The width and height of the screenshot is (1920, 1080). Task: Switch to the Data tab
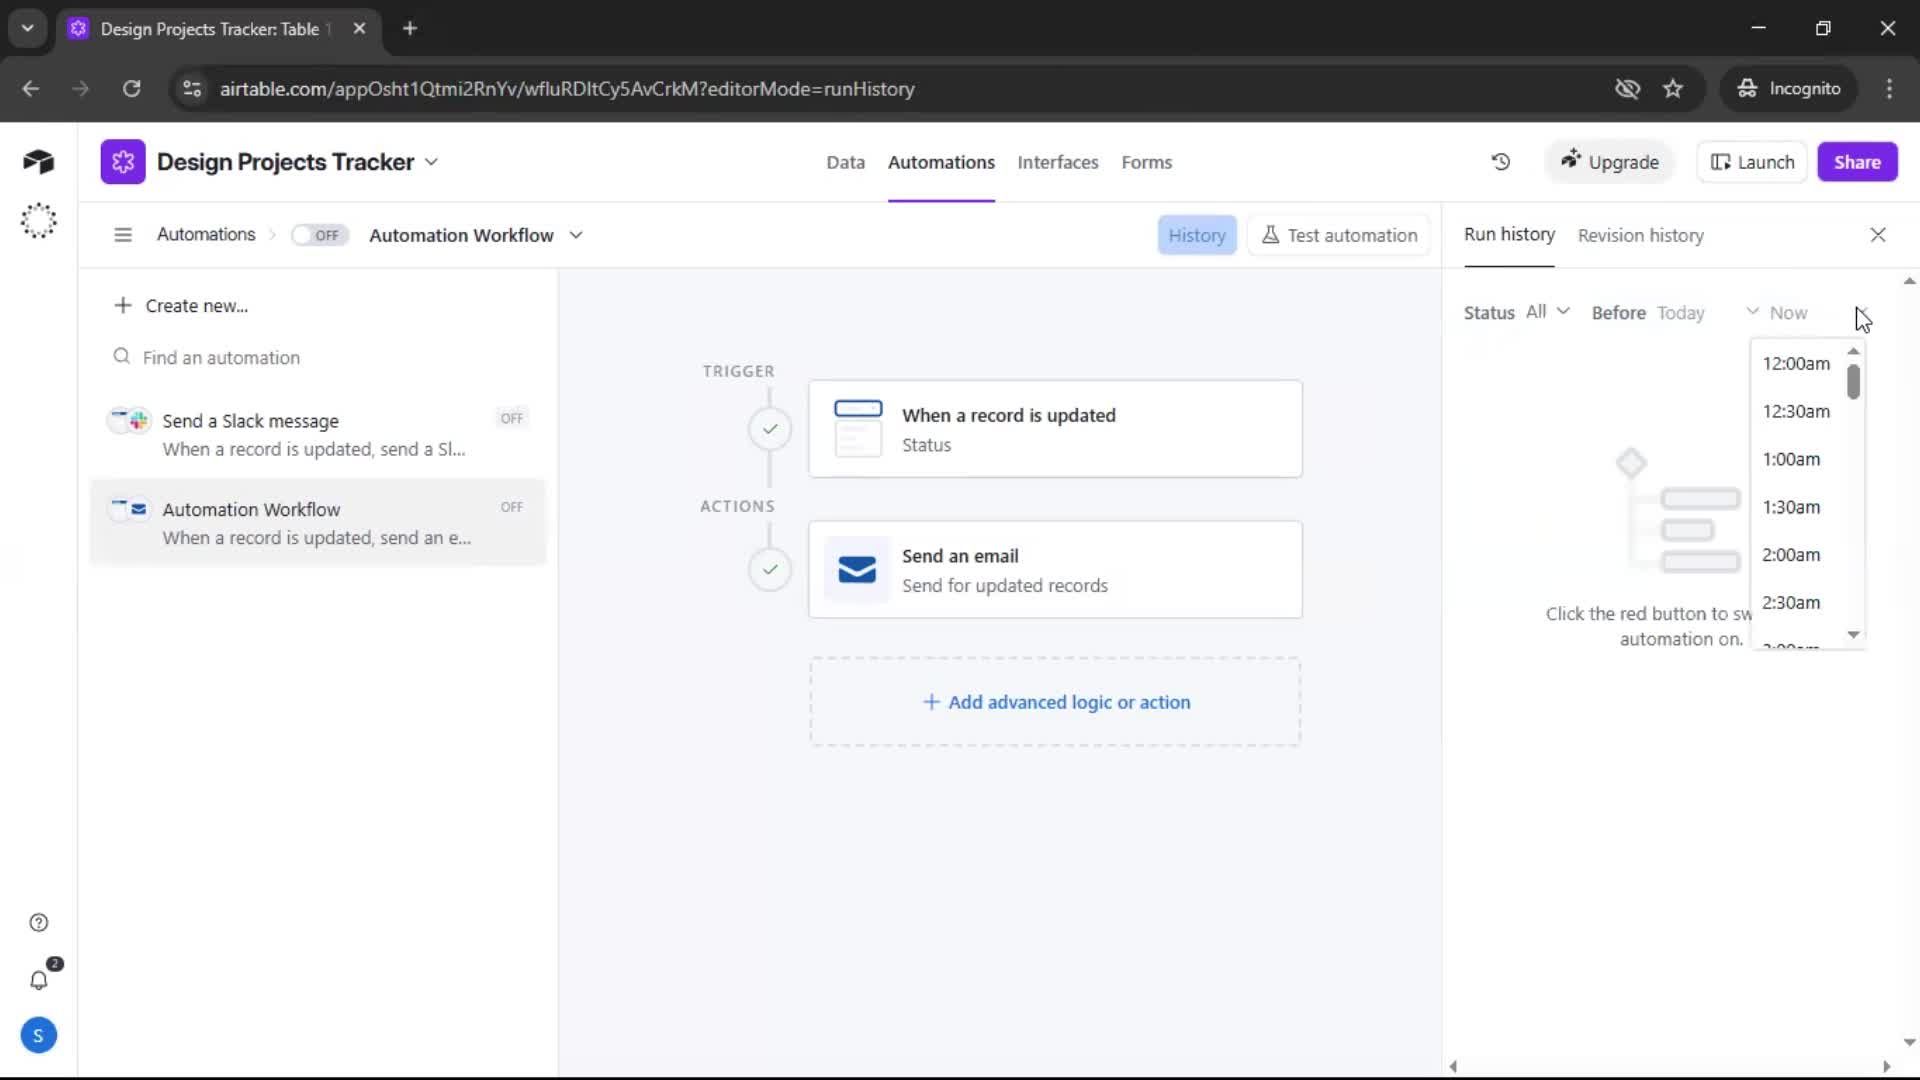[845, 162]
